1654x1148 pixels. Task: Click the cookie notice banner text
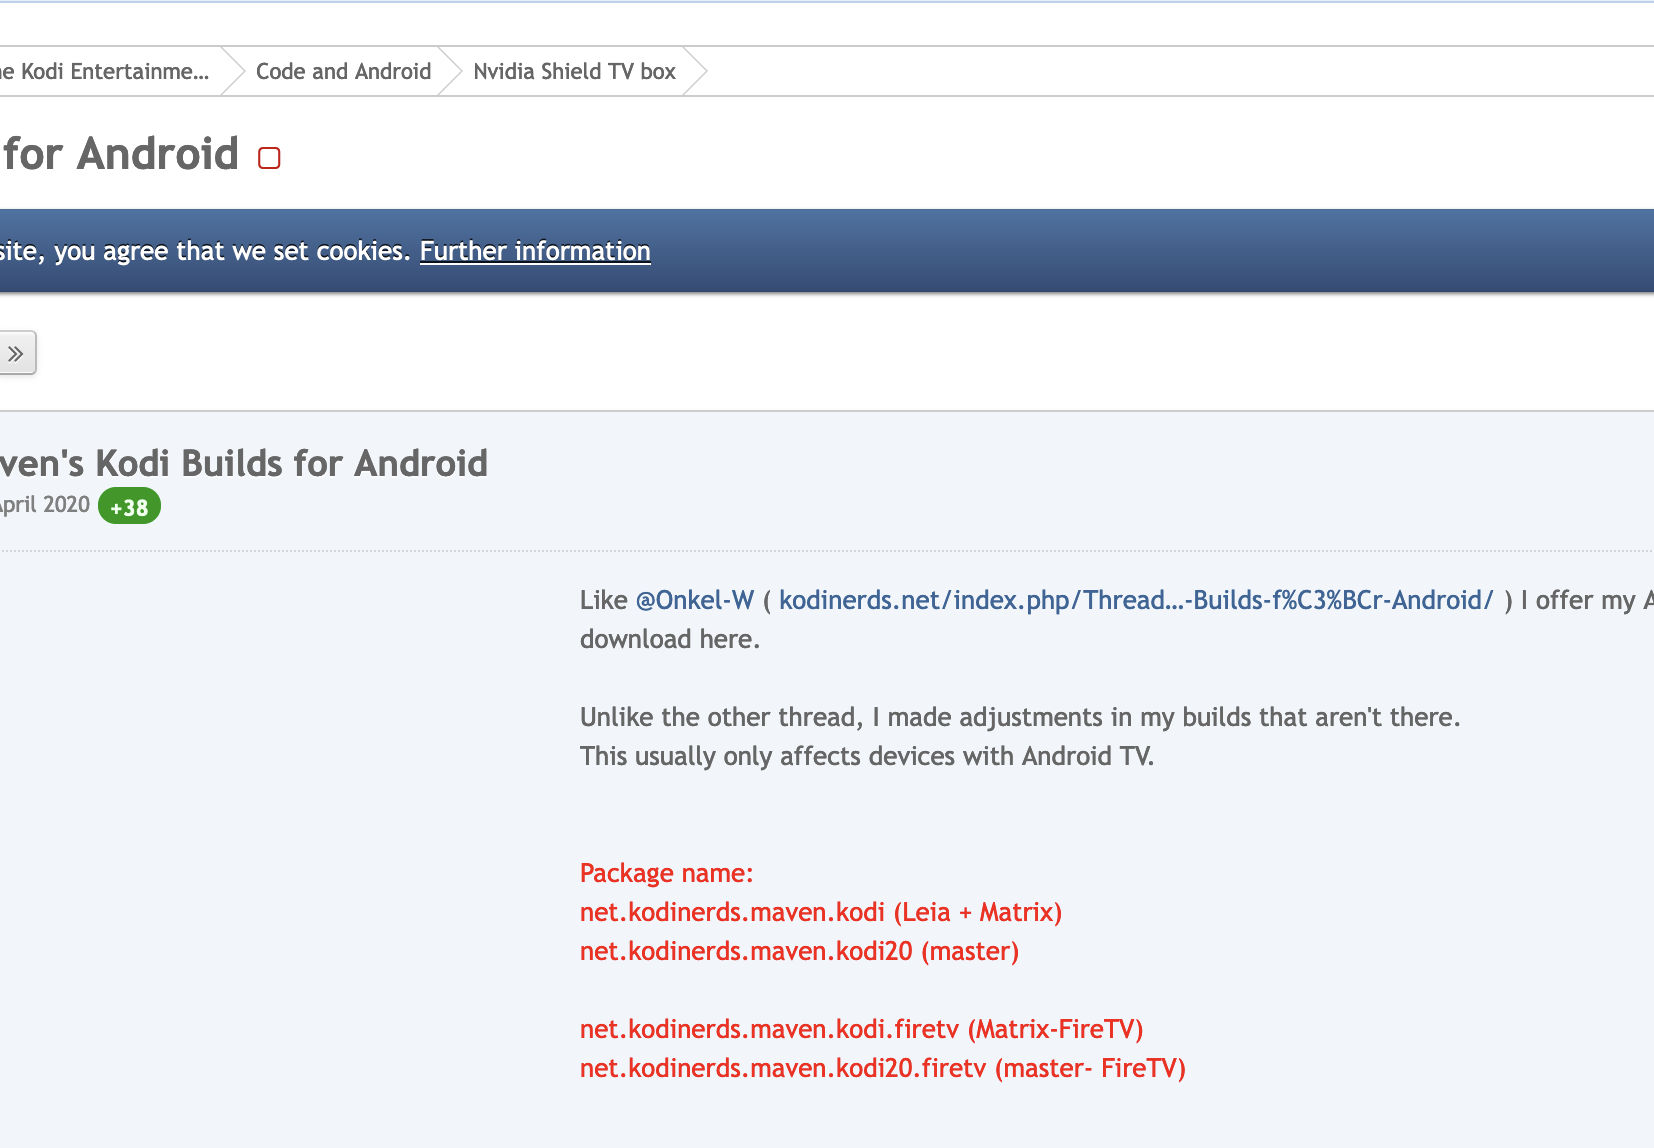point(205,251)
